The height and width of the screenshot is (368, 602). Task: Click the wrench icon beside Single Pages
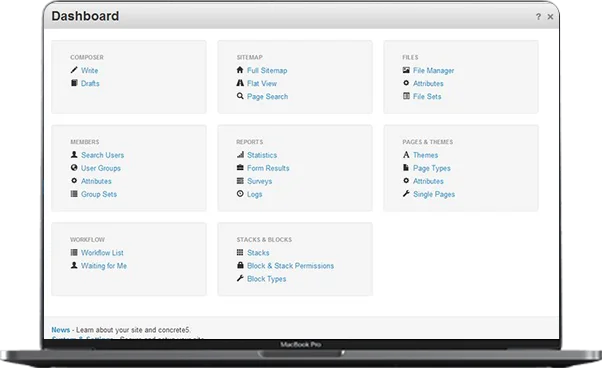point(406,194)
